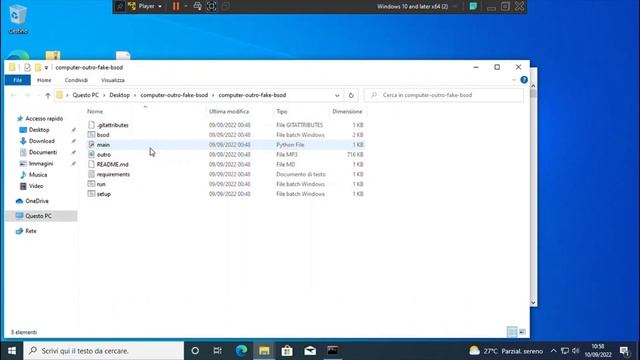640x360 pixels.
Task: Open Microsoft Store from the taskbar
Action: (287, 351)
